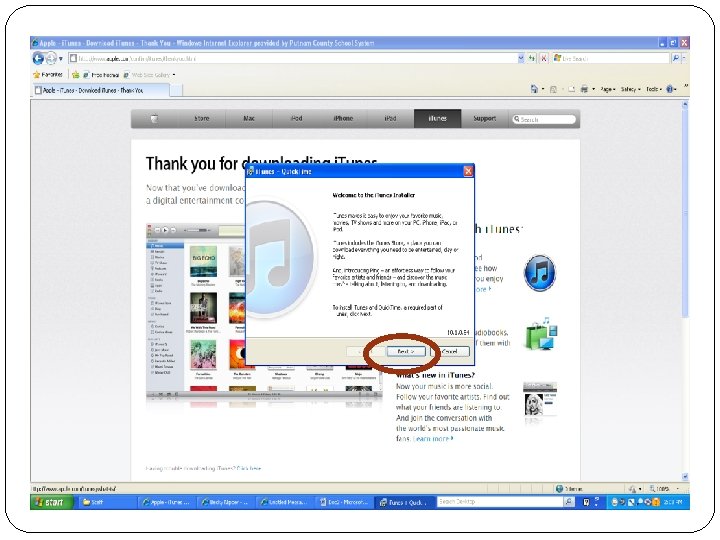The image size is (720, 540).
Task: Click the Internet Explorer address bar
Action: click(292, 58)
